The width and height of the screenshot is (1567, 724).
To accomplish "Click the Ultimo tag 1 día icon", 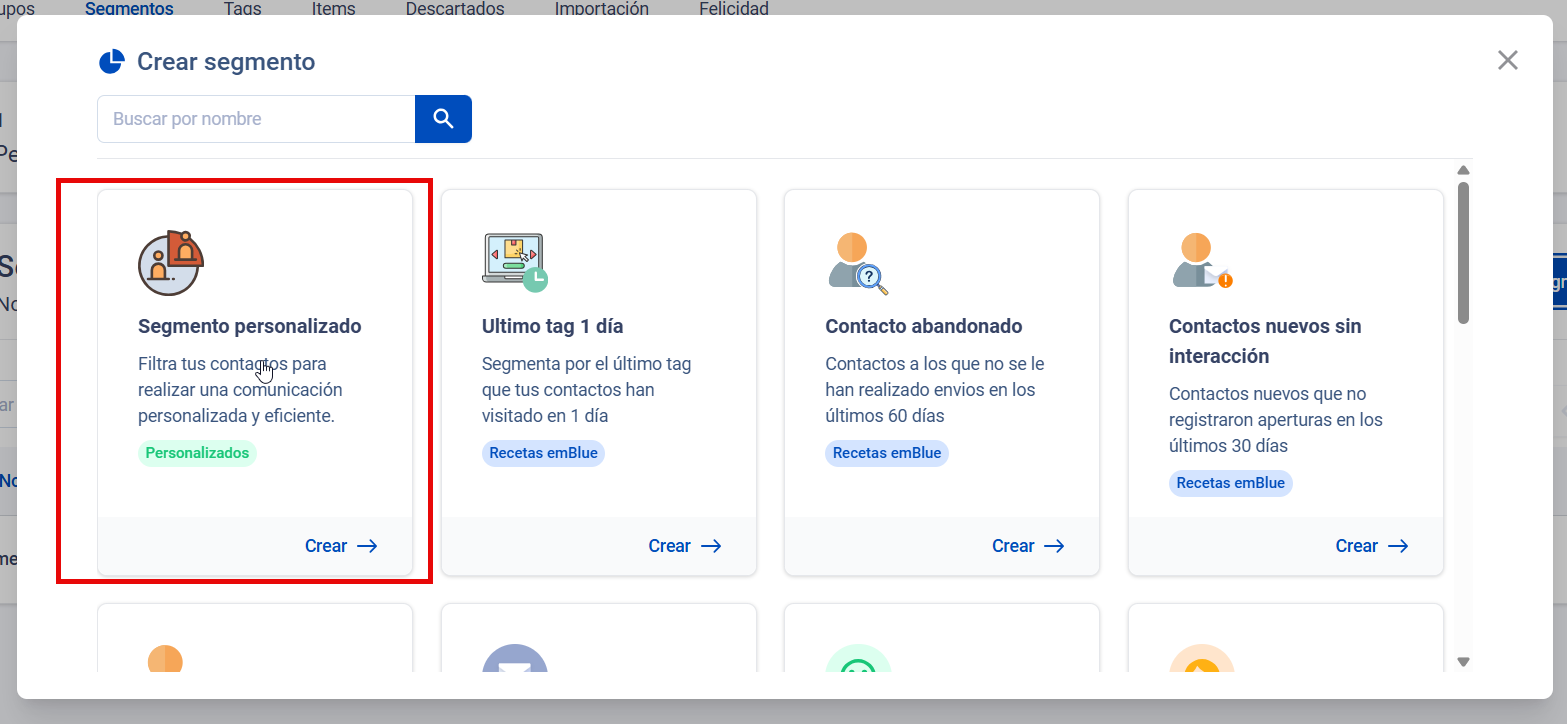I will pos(514,263).
